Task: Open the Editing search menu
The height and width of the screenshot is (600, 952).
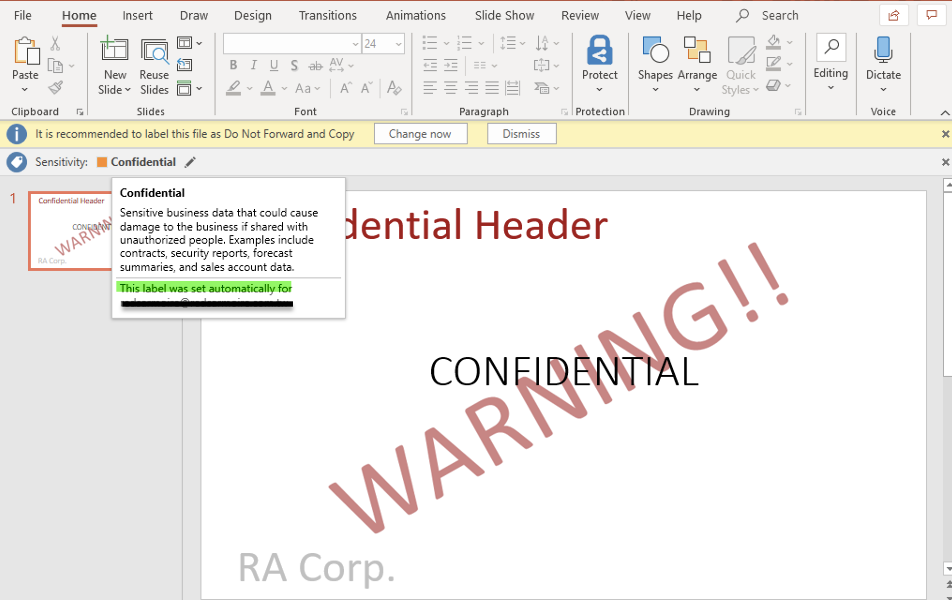Action: (831, 63)
